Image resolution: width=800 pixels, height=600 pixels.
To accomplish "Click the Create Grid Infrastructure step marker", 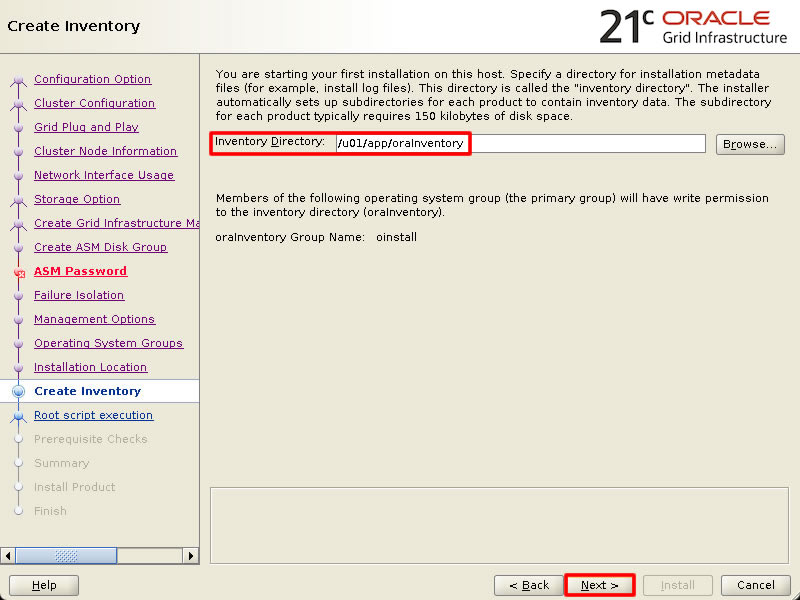I will (x=18, y=224).
